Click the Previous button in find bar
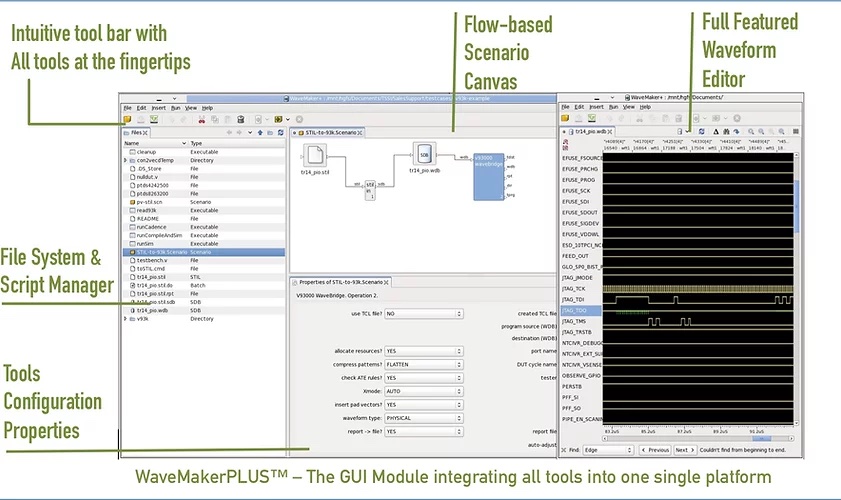Viewport: 841px width, 500px height. click(x=655, y=450)
